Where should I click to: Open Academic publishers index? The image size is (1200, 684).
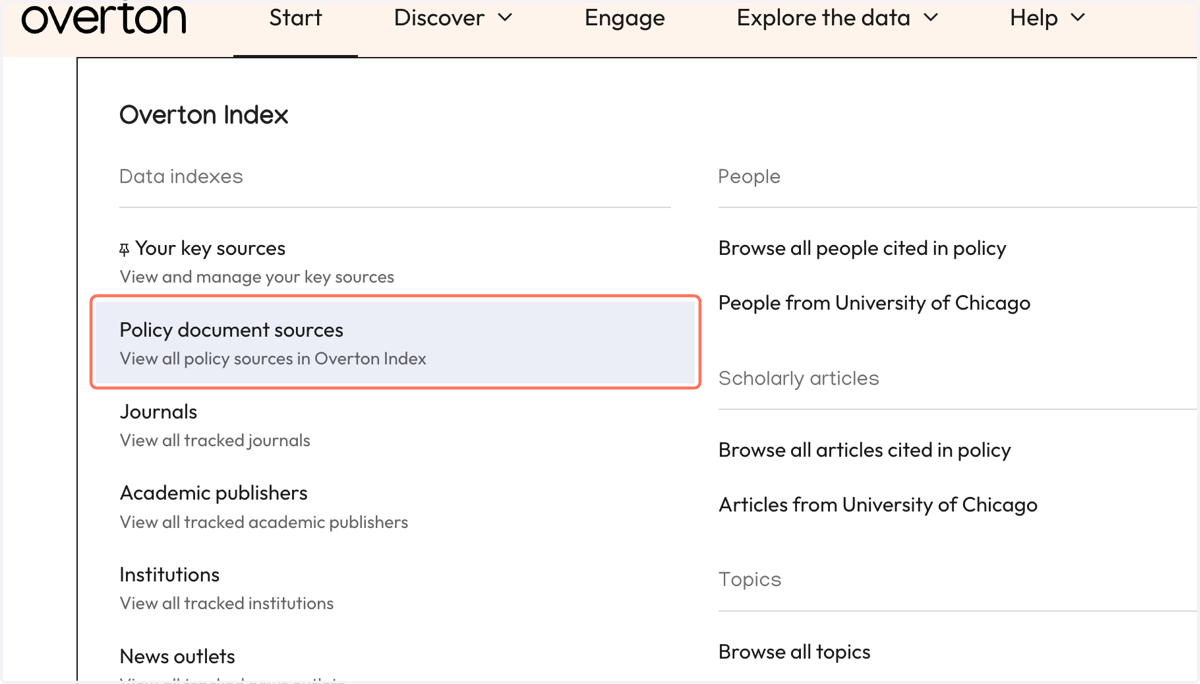pos(213,493)
